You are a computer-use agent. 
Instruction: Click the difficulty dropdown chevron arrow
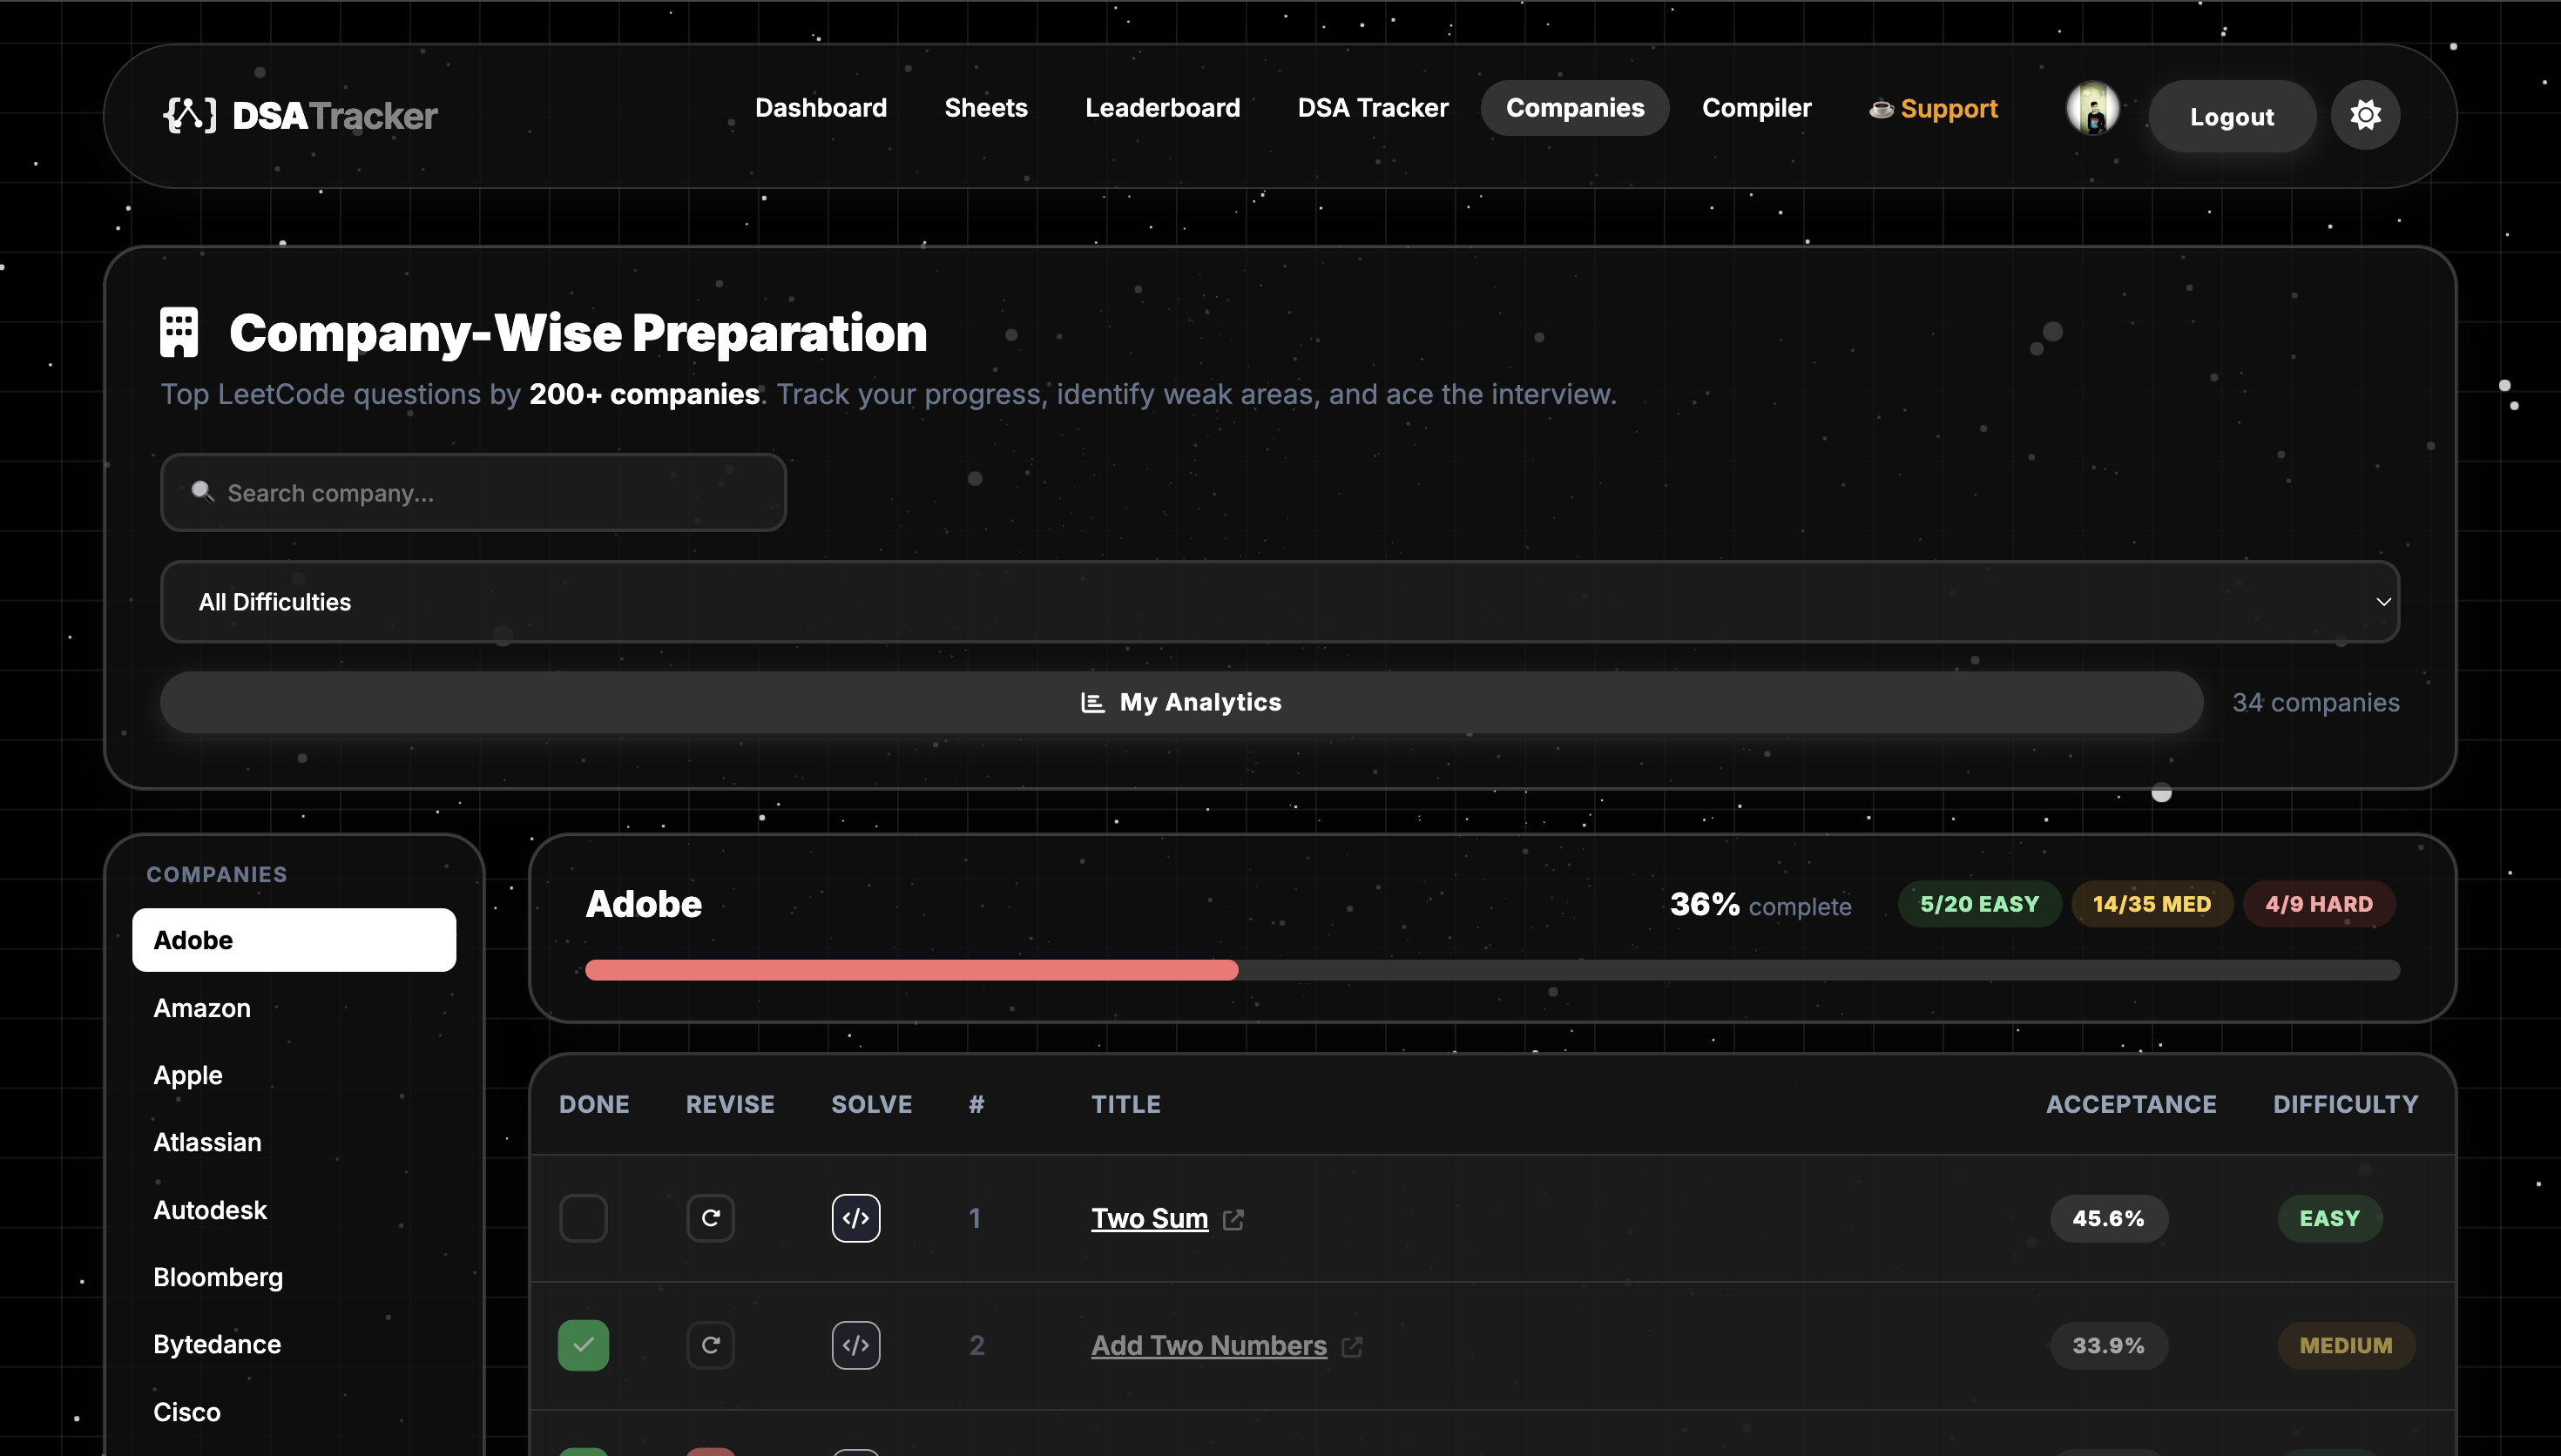(2383, 601)
